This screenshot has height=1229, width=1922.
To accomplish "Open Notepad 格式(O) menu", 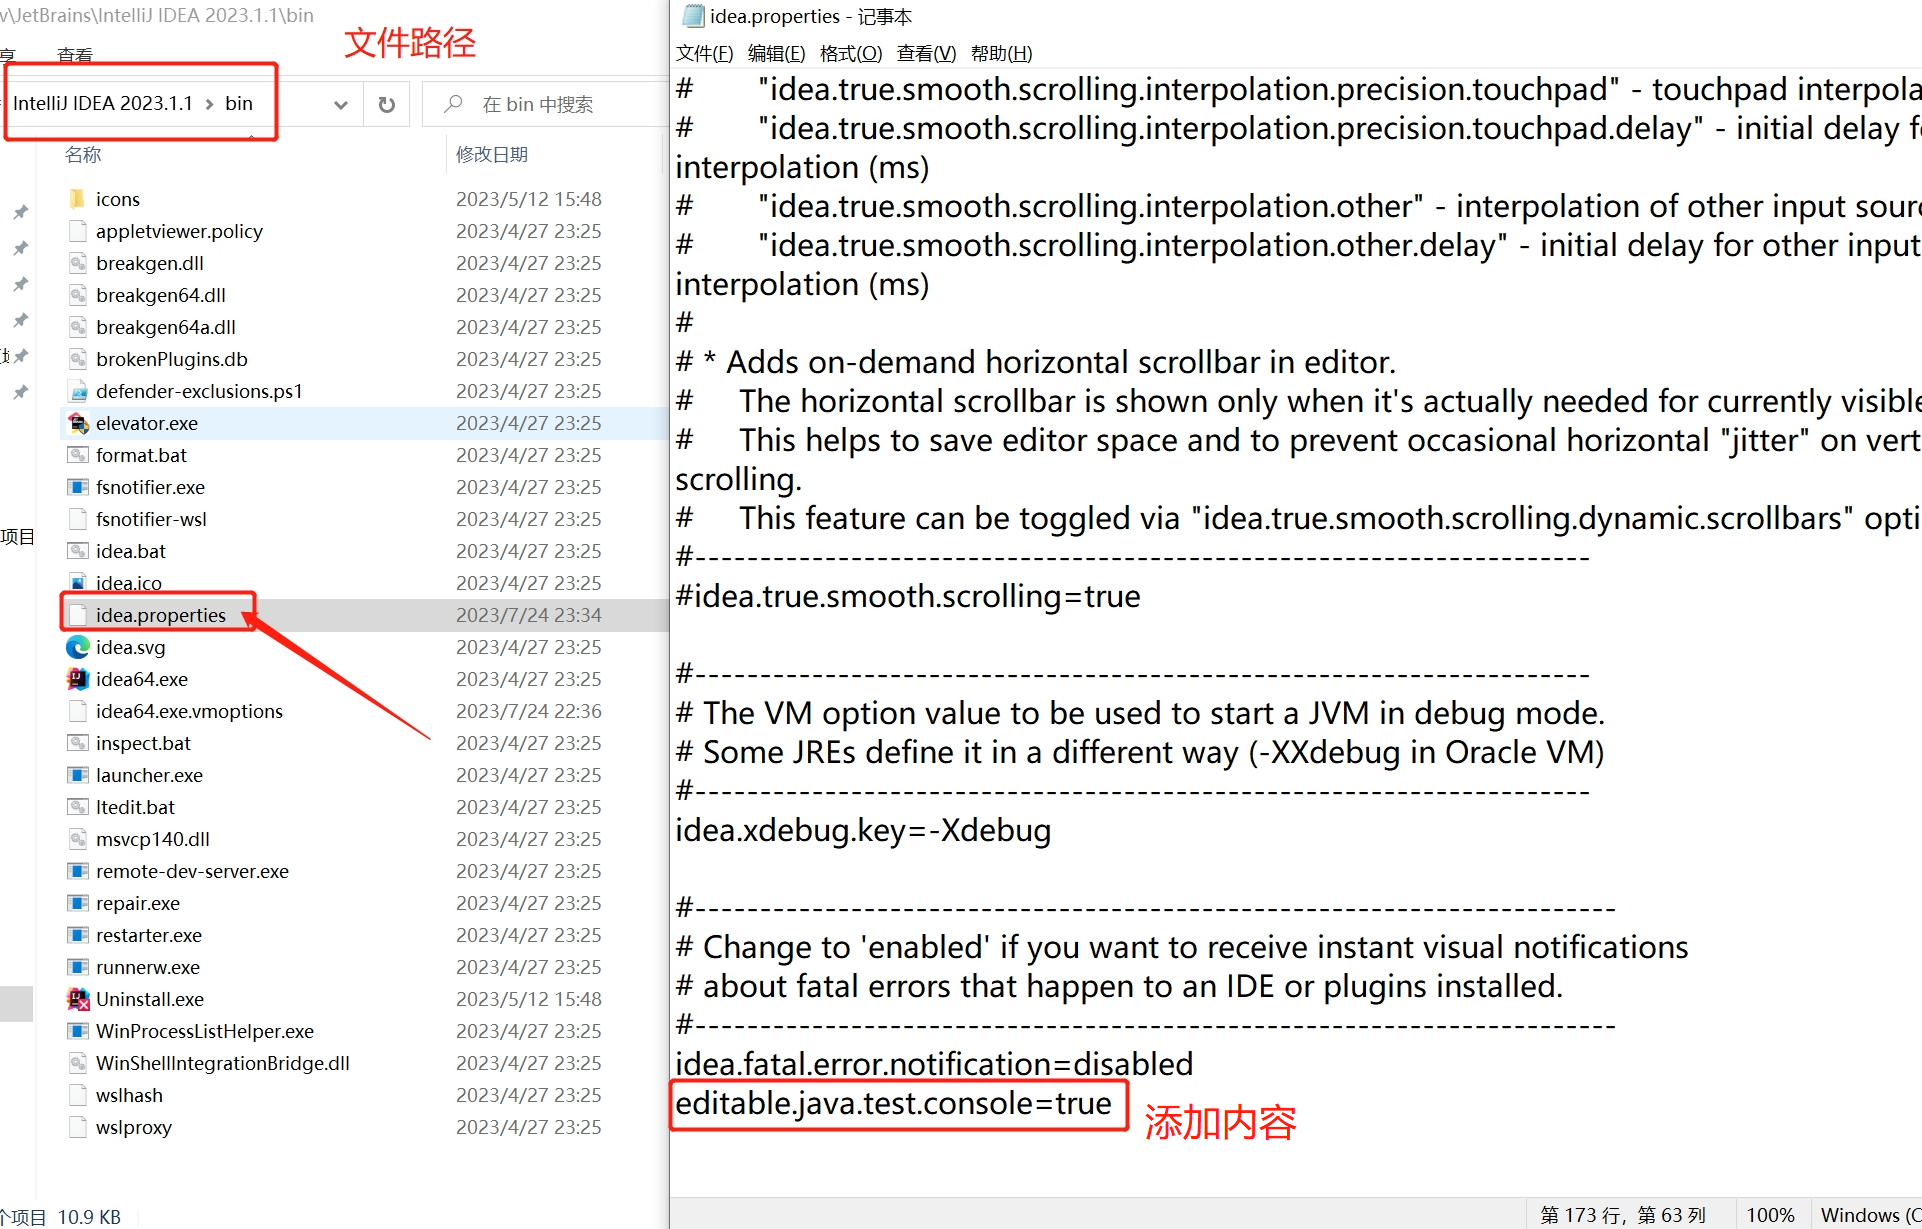I will 851,53.
